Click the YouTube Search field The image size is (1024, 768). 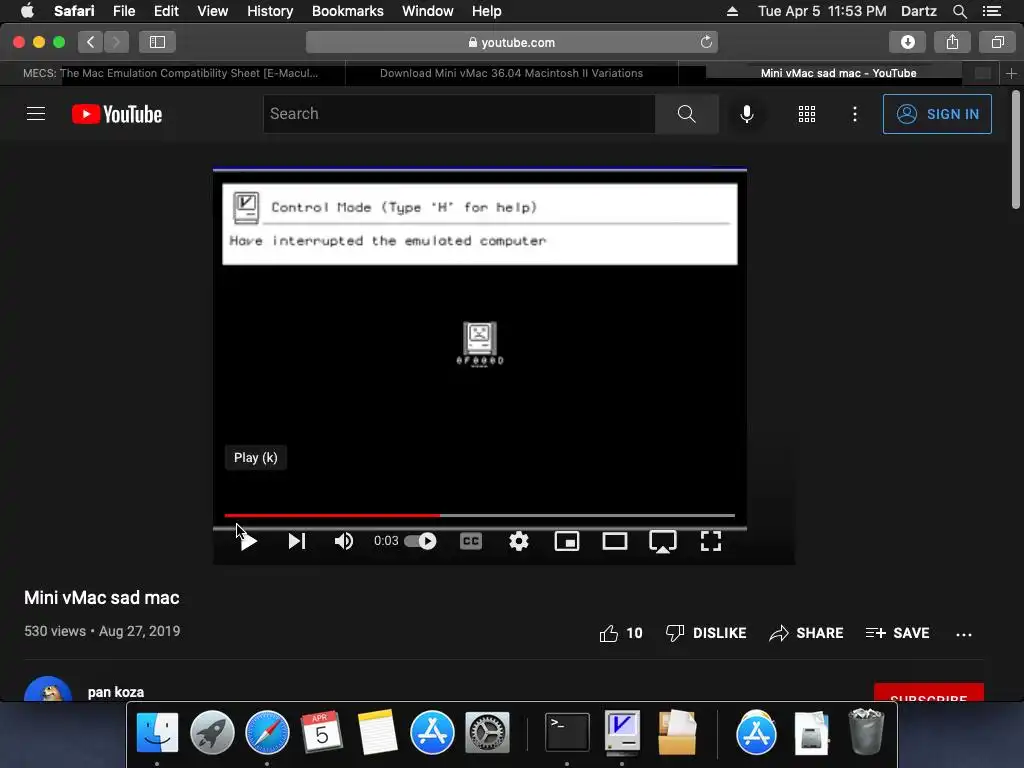point(459,114)
